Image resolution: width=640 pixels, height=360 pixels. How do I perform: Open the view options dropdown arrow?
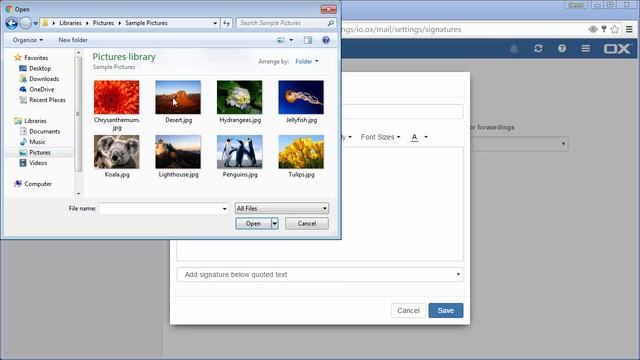[x=291, y=40]
